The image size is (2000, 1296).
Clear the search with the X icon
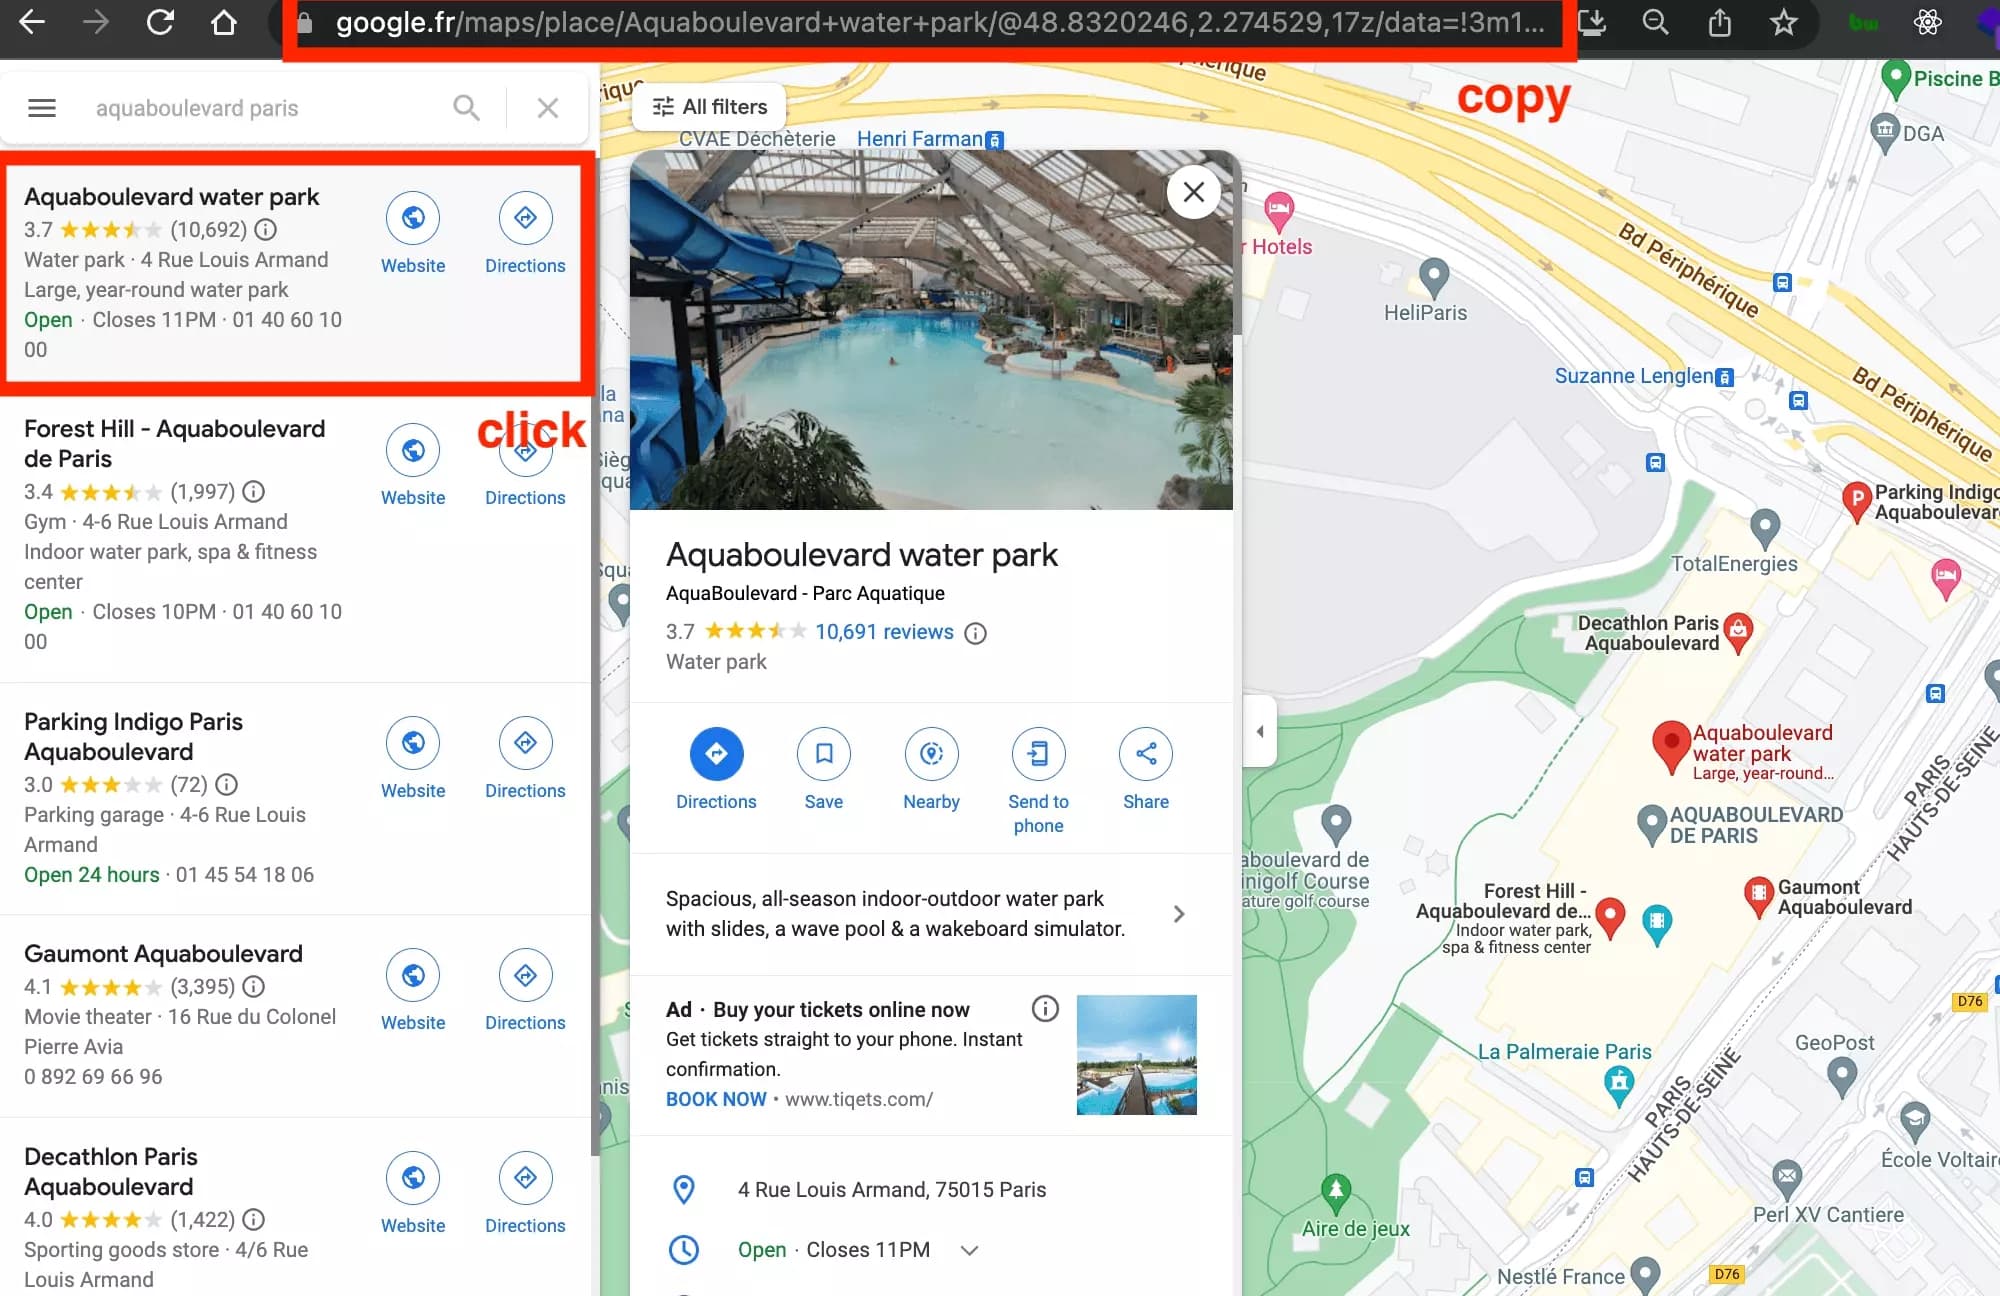pyautogui.click(x=548, y=107)
